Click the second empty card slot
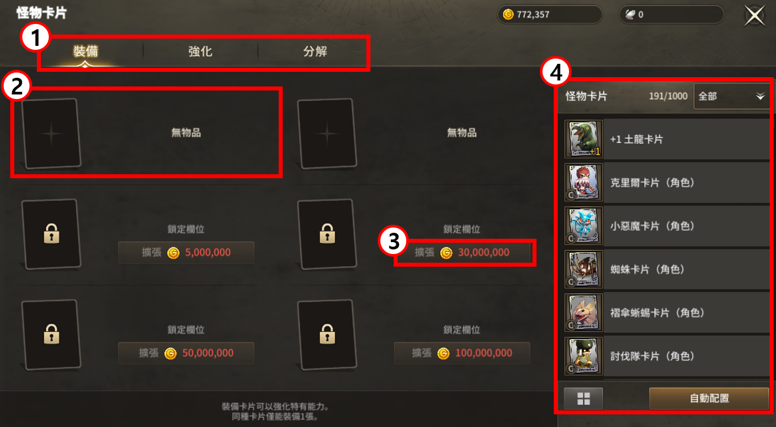The width and height of the screenshot is (776, 427). (327, 134)
